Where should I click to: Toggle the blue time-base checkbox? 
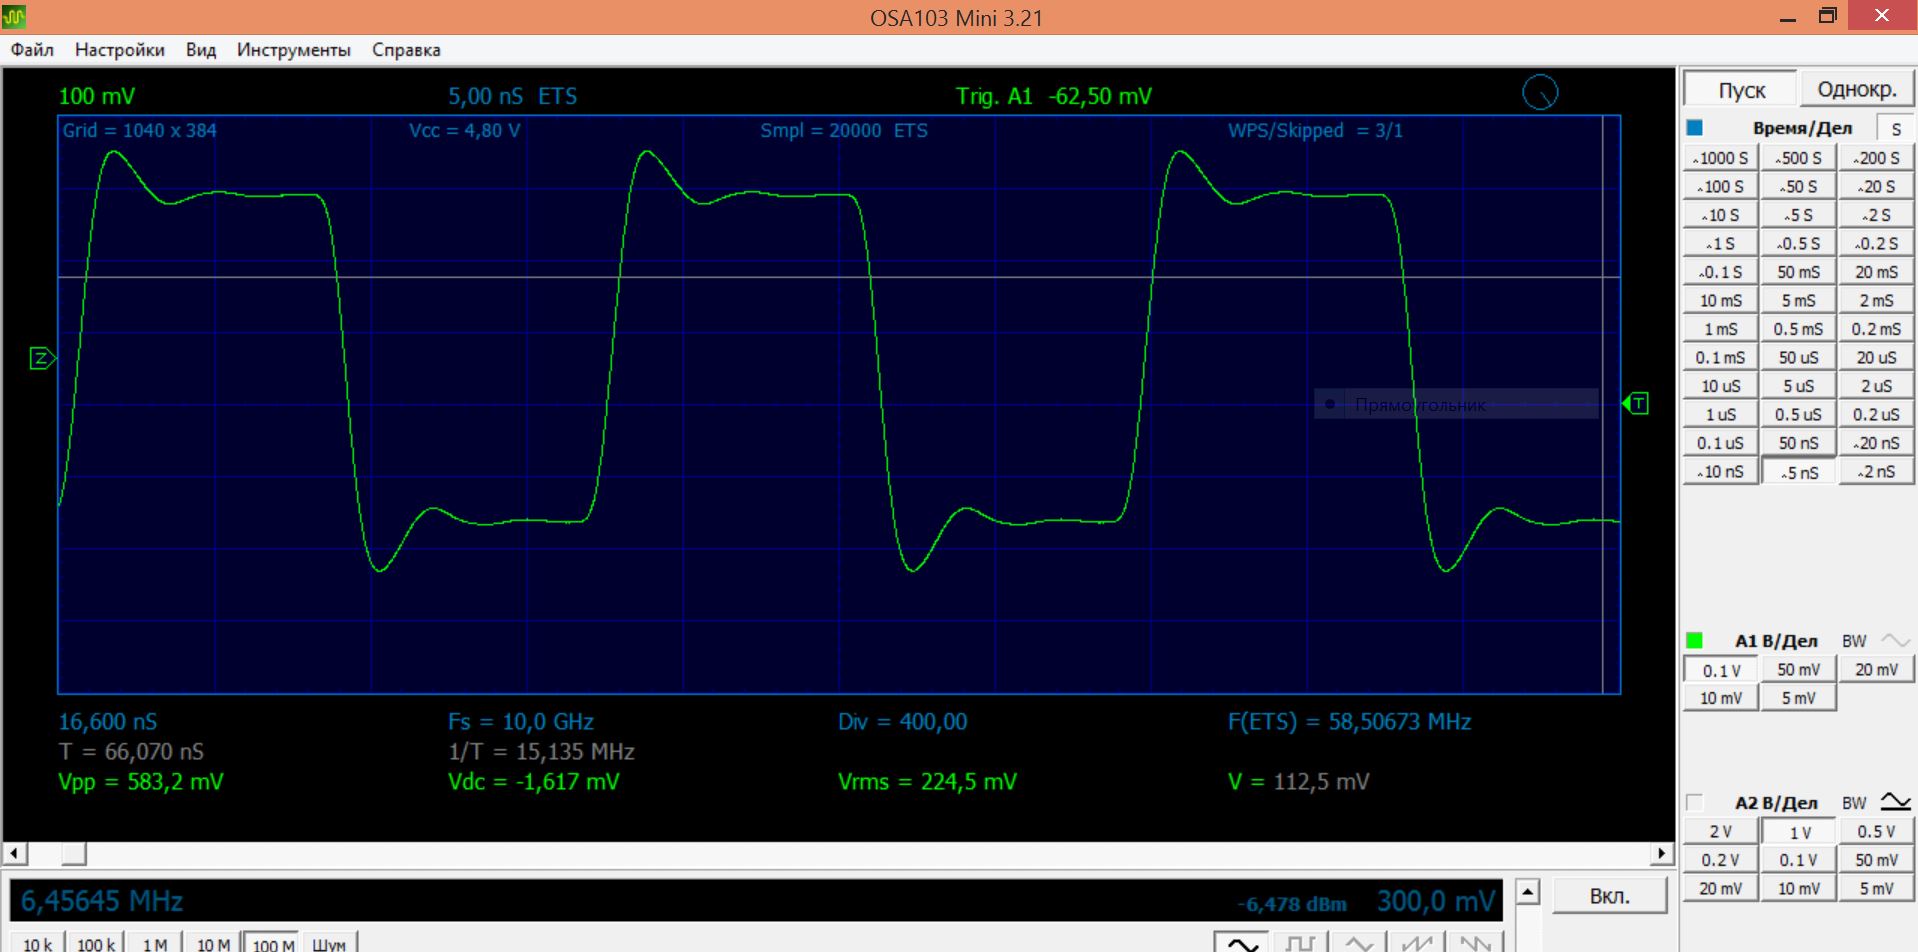(1694, 128)
